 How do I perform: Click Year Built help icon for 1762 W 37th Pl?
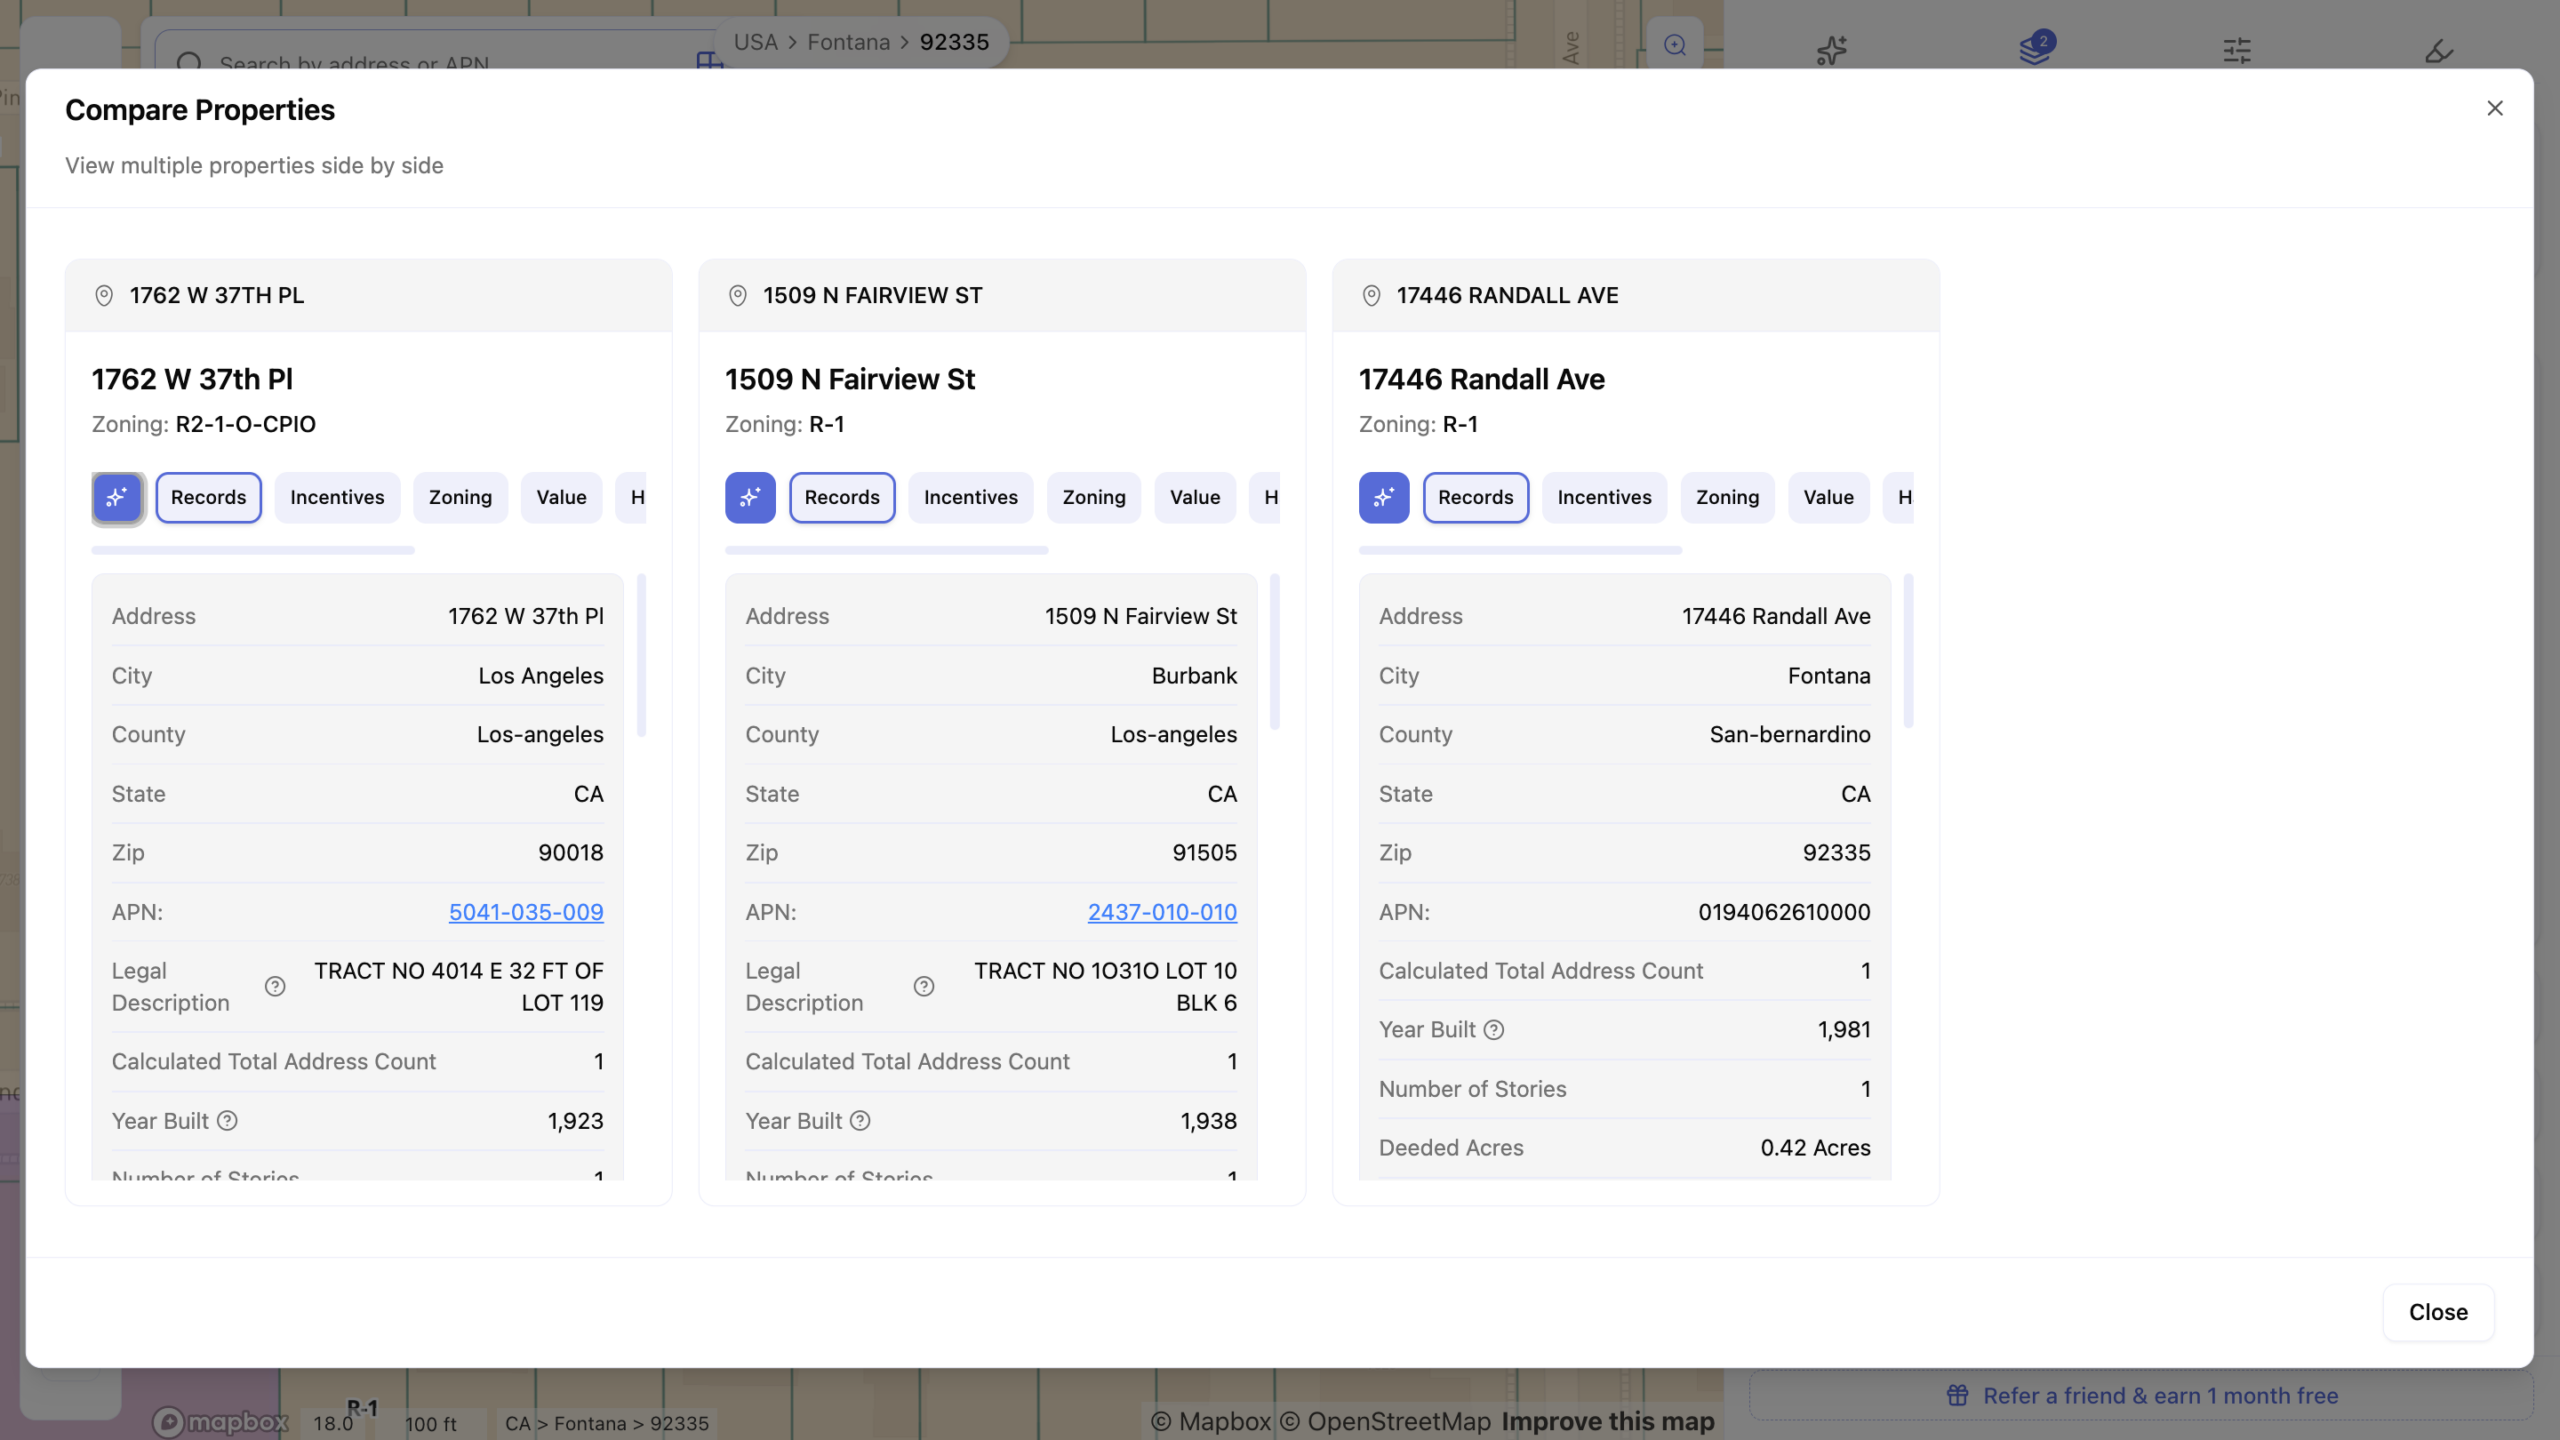(x=227, y=1120)
